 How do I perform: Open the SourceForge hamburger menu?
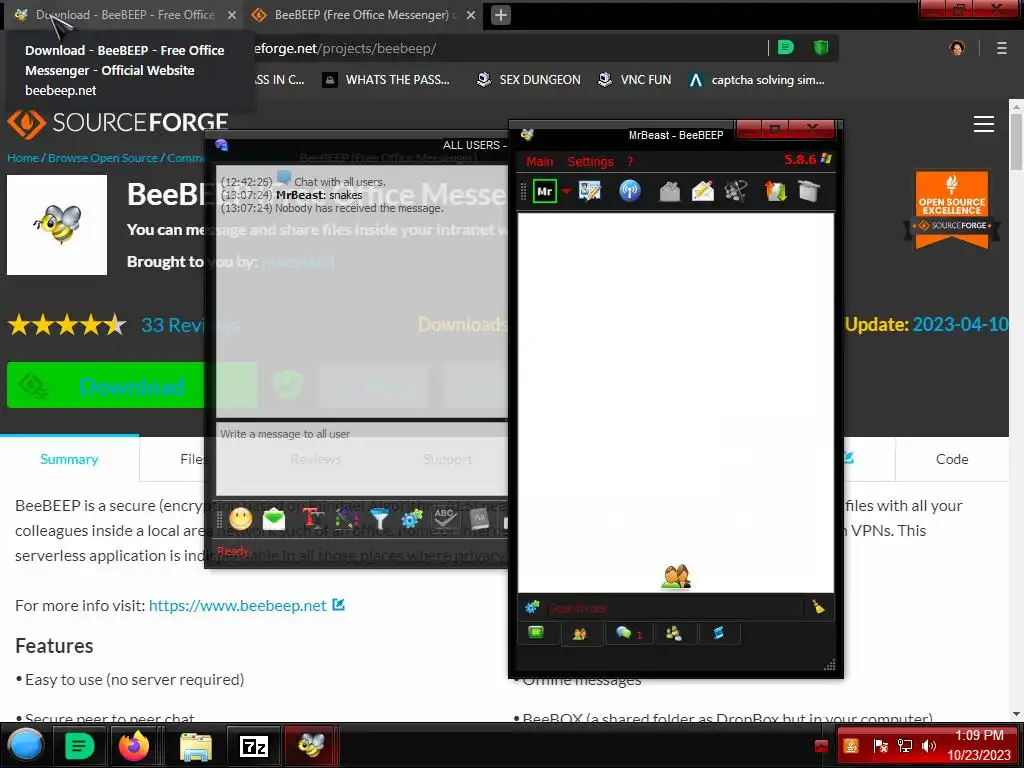984,124
